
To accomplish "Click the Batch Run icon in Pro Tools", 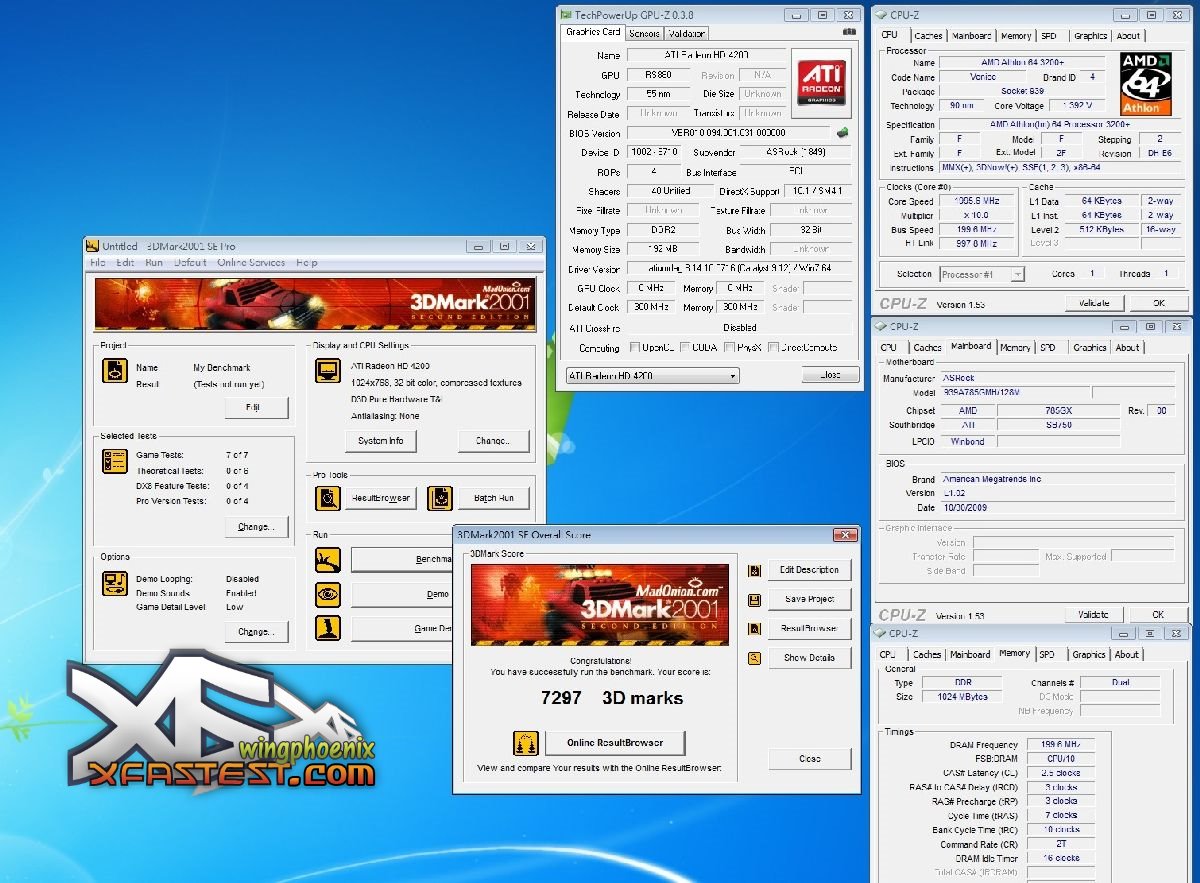I will pyautogui.click(x=441, y=498).
